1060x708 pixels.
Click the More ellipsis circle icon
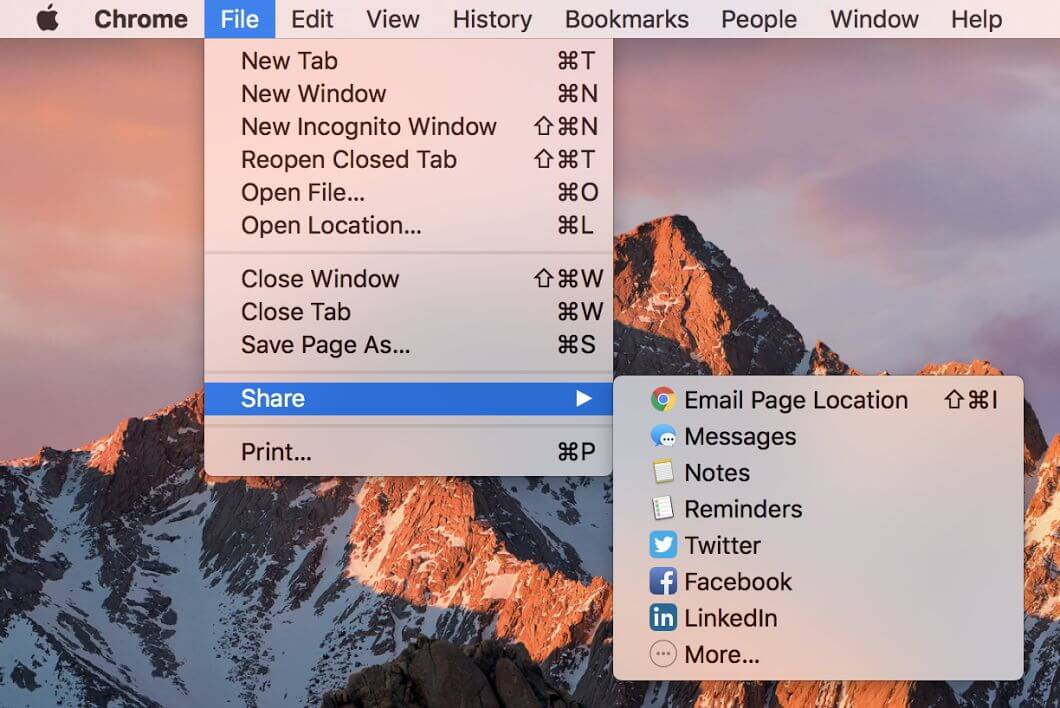662,655
